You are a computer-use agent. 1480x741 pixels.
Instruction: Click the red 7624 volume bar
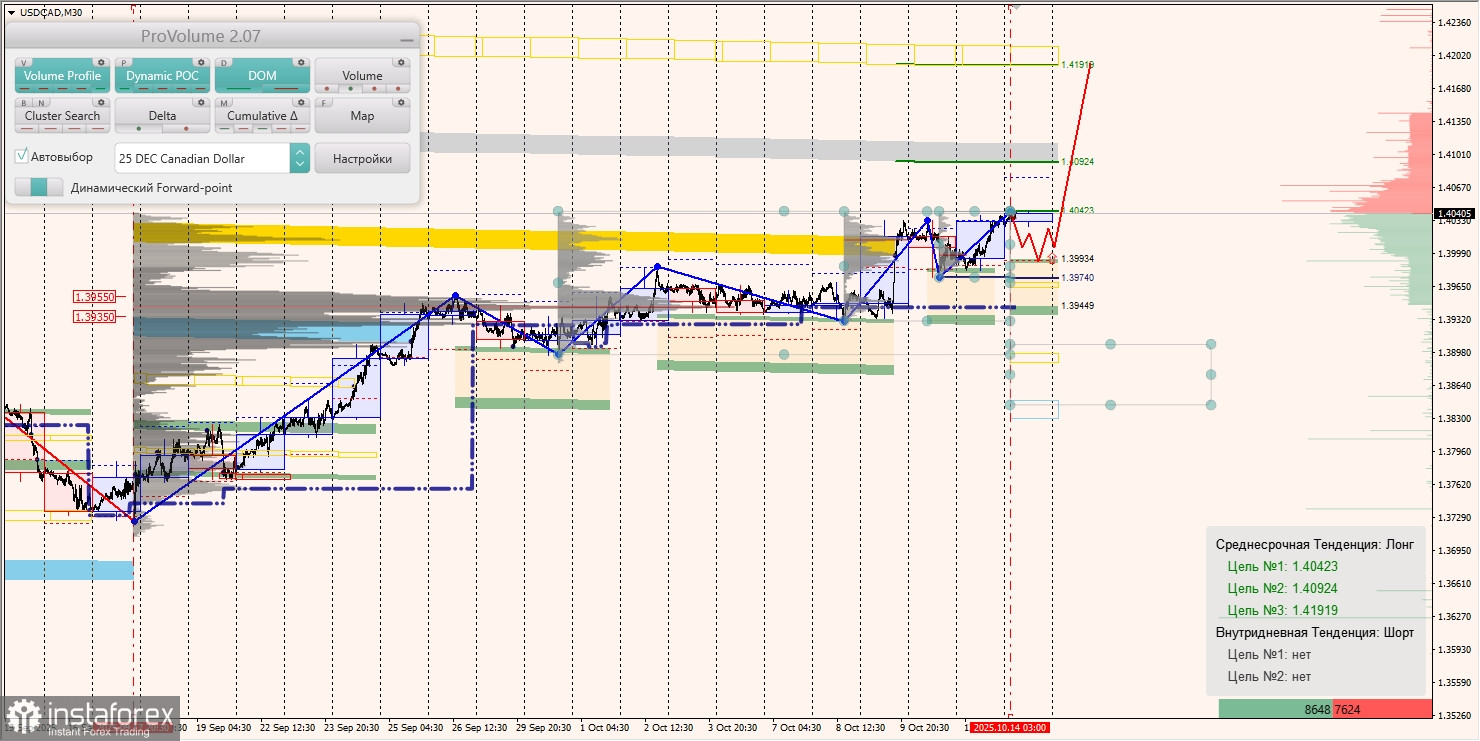coord(1382,709)
